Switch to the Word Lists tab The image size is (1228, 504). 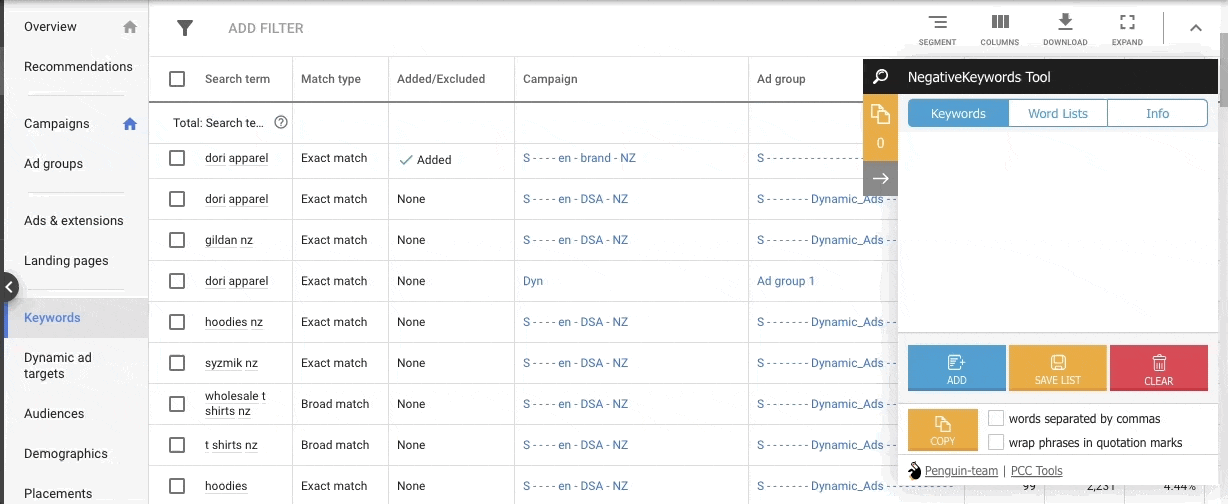tap(1057, 113)
